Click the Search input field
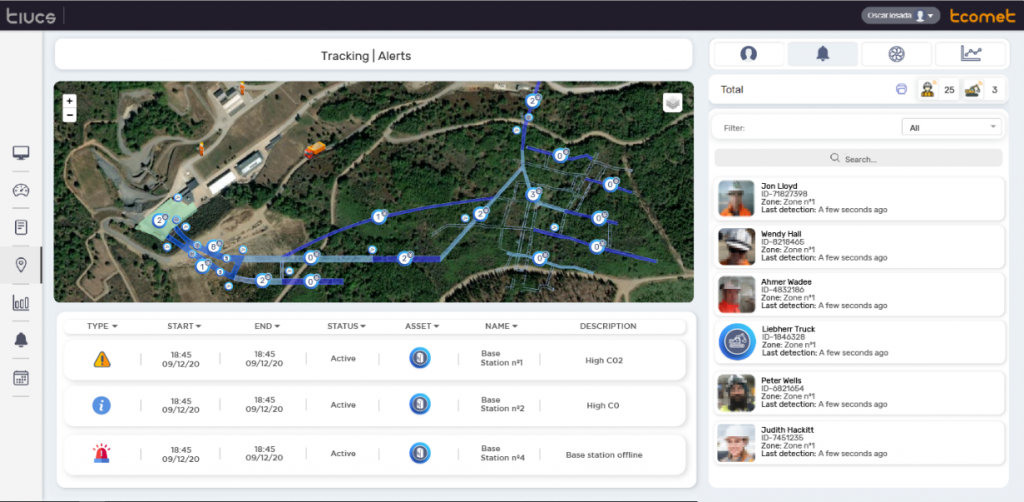Viewport: 1024px width, 502px height. pyautogui.click(x=858, y=158)
